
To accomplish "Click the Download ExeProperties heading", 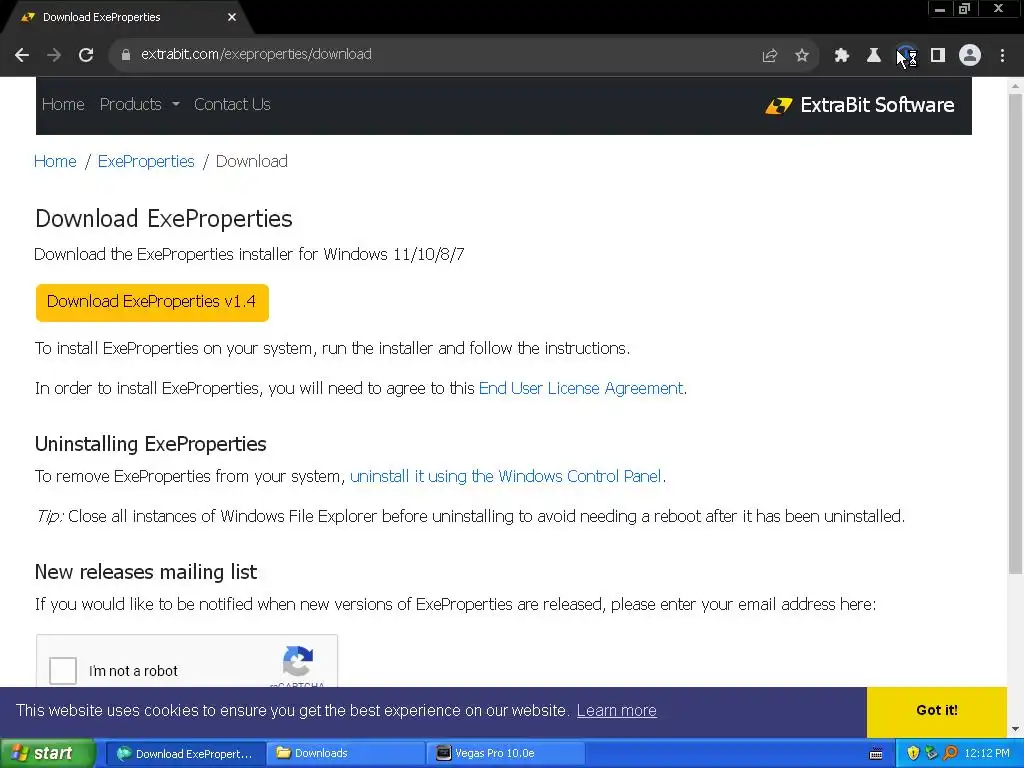I will (164, 219).
